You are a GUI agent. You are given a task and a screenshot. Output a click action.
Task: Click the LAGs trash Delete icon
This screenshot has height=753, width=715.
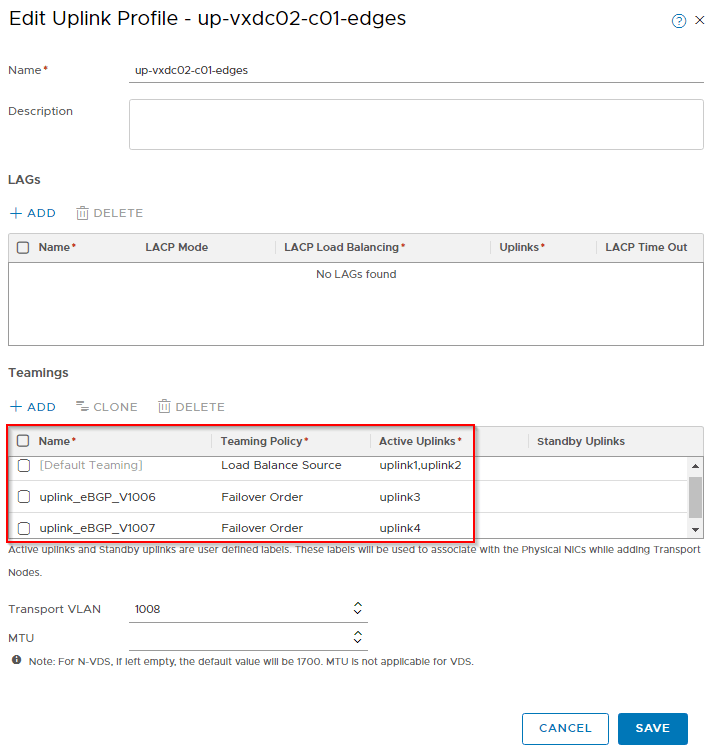pos(82,213)
